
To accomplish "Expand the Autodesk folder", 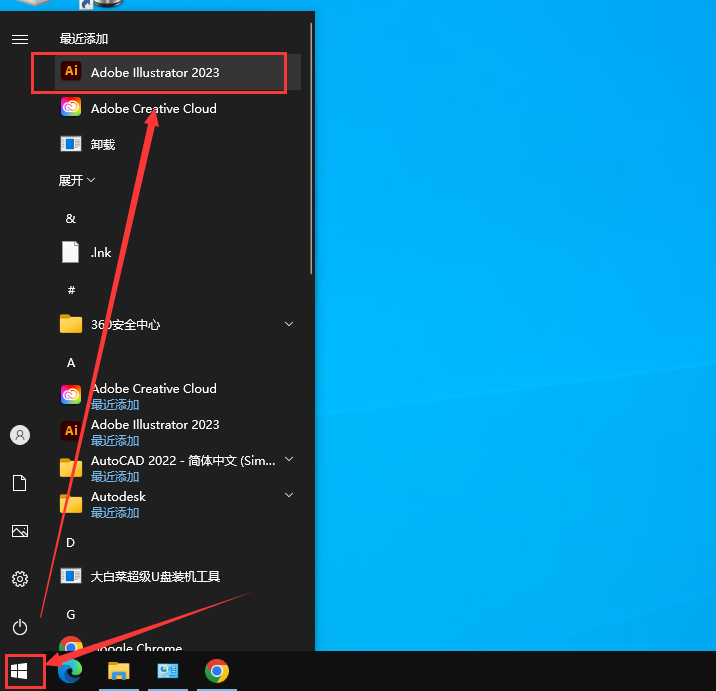I will click(289, 496).
